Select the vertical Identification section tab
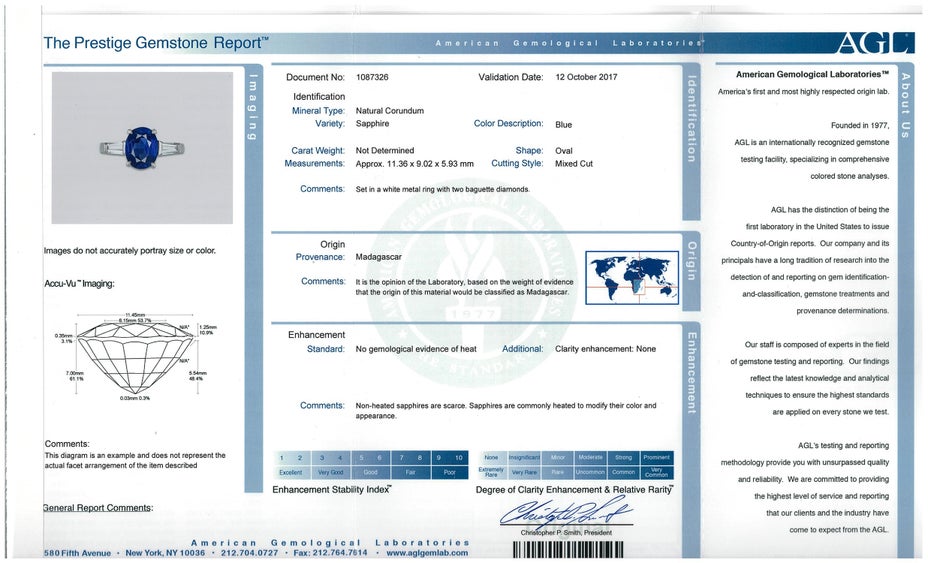 click(x=690, y=120)
